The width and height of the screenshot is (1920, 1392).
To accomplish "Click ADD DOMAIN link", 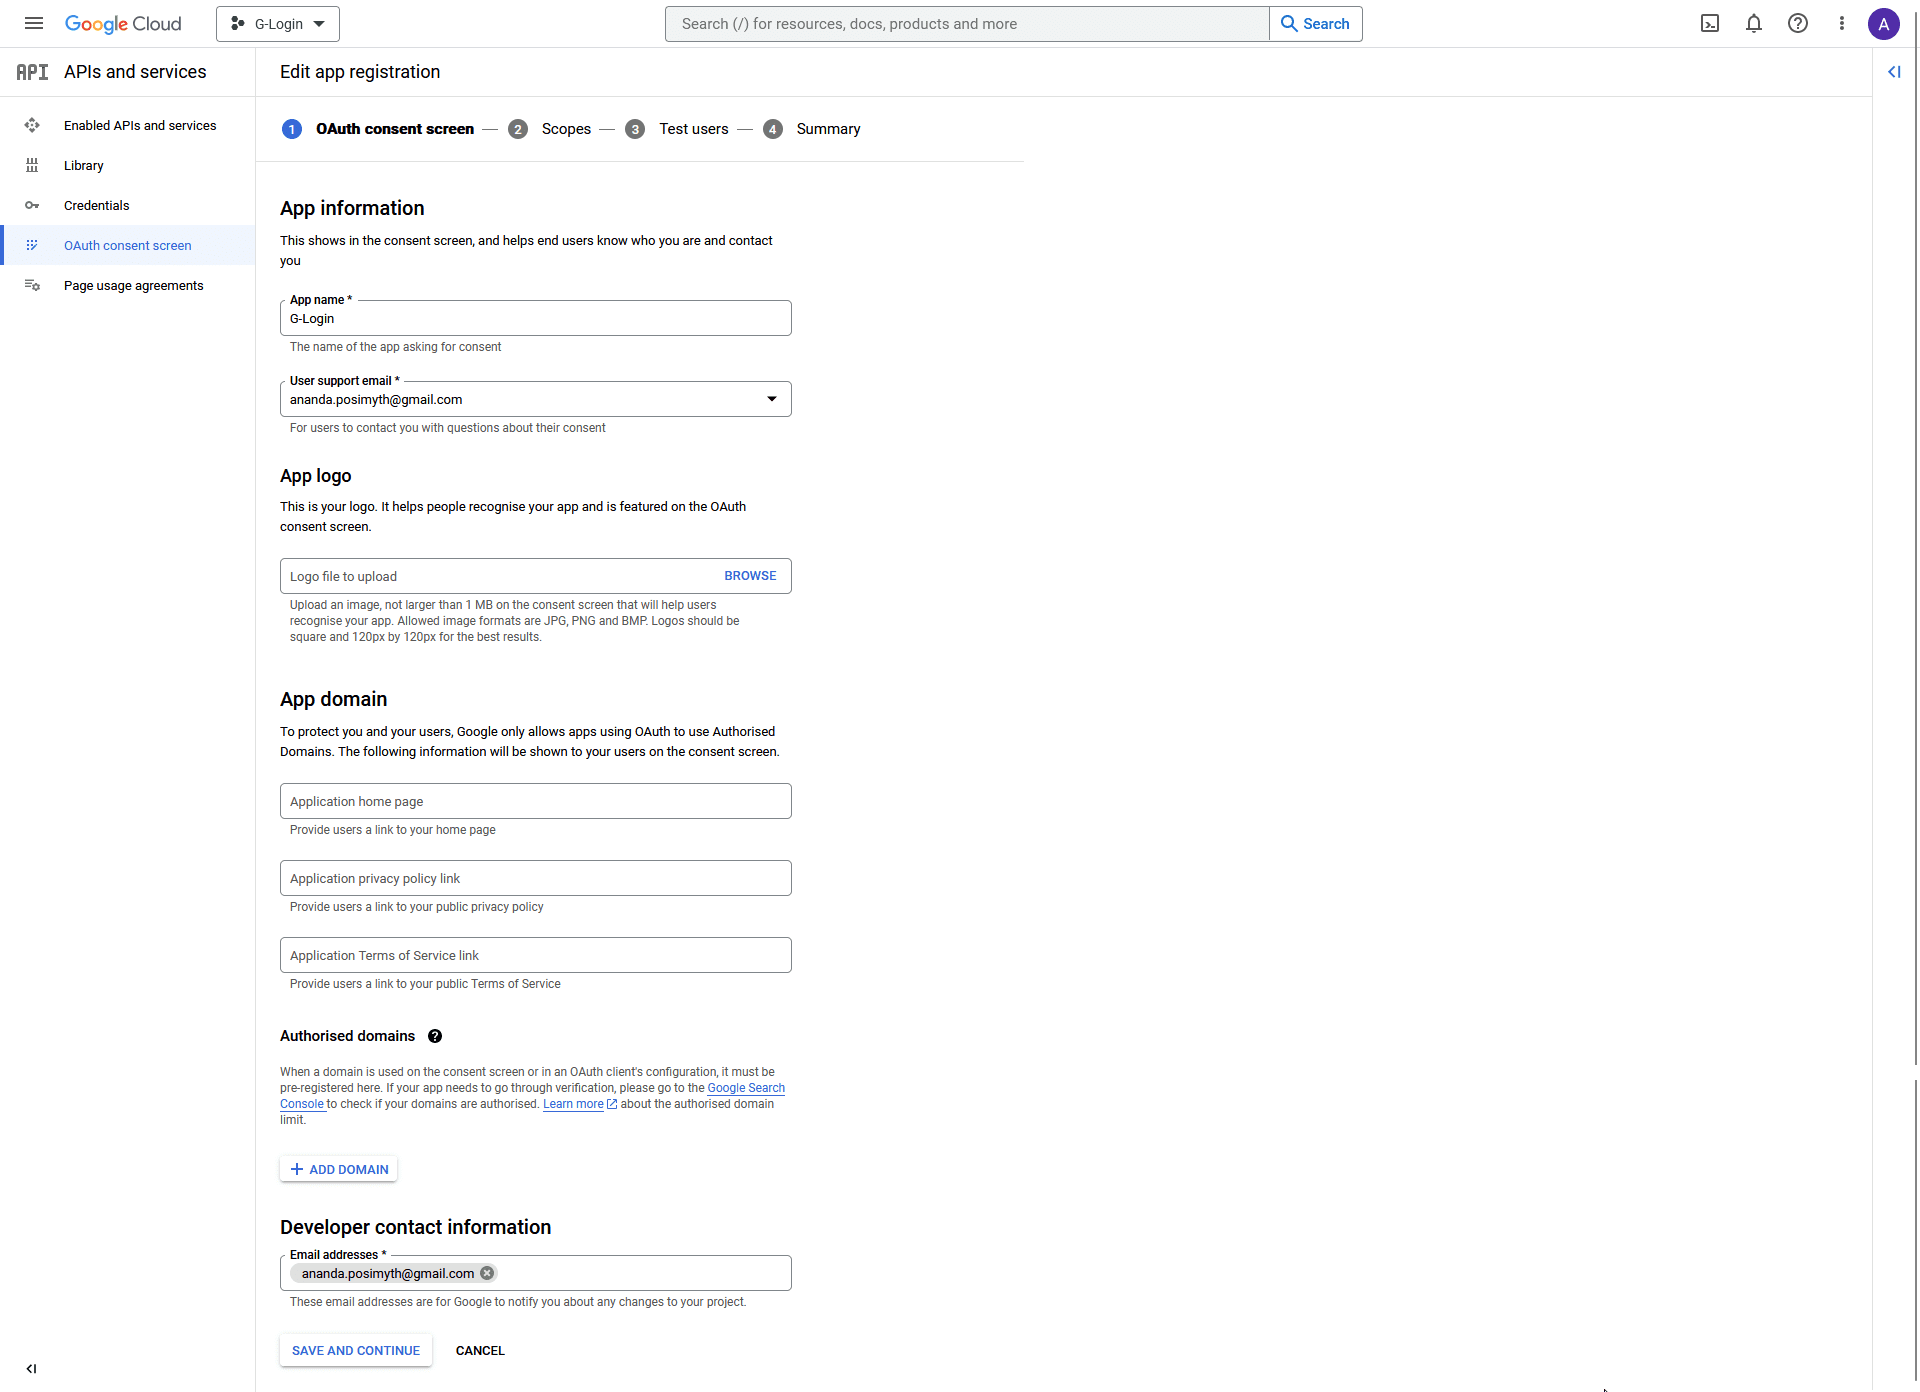I will click(340, 1168).
